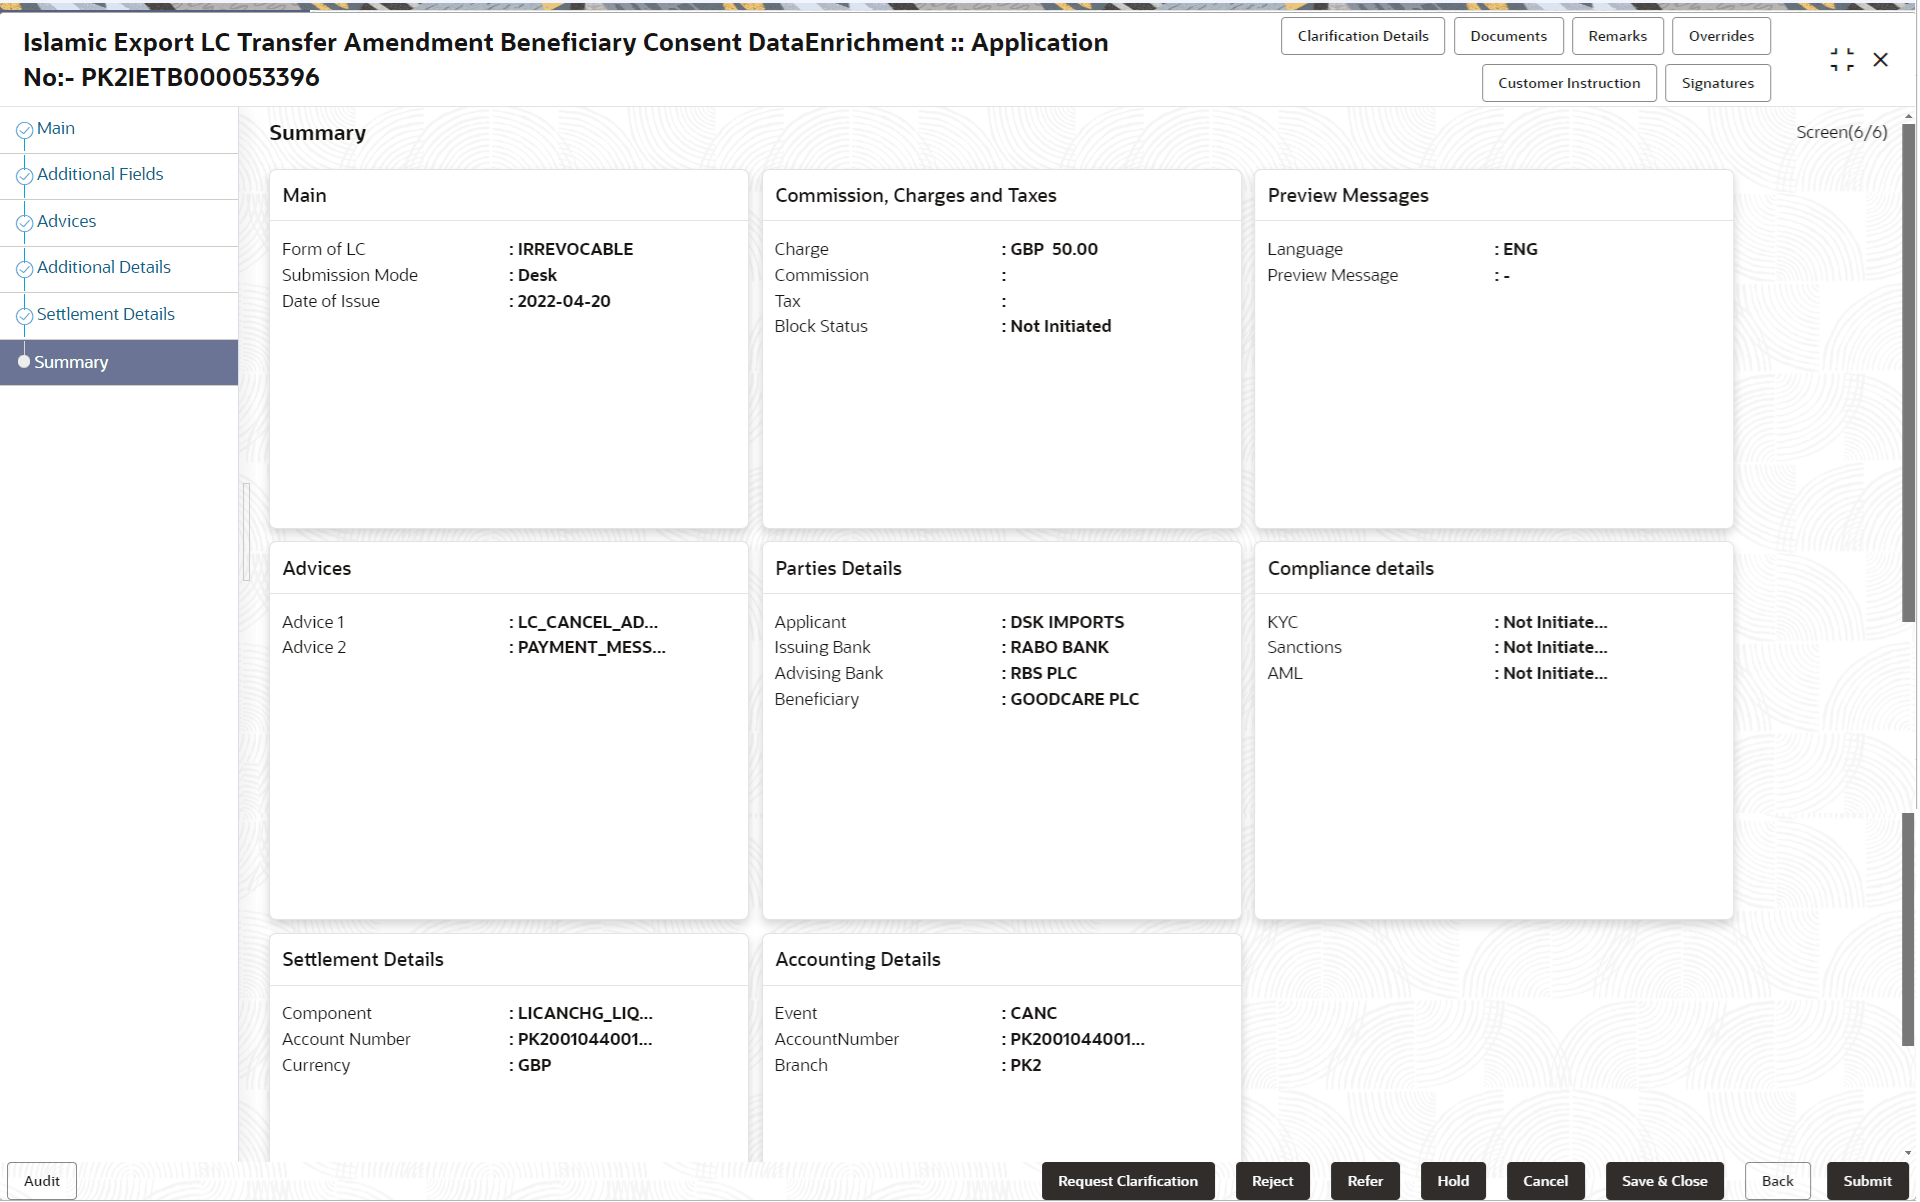Viewport: 1920px width, 1202px height.
Task: Open the Documents tab
Action: pyautogui.click(x=1507, y=36)
